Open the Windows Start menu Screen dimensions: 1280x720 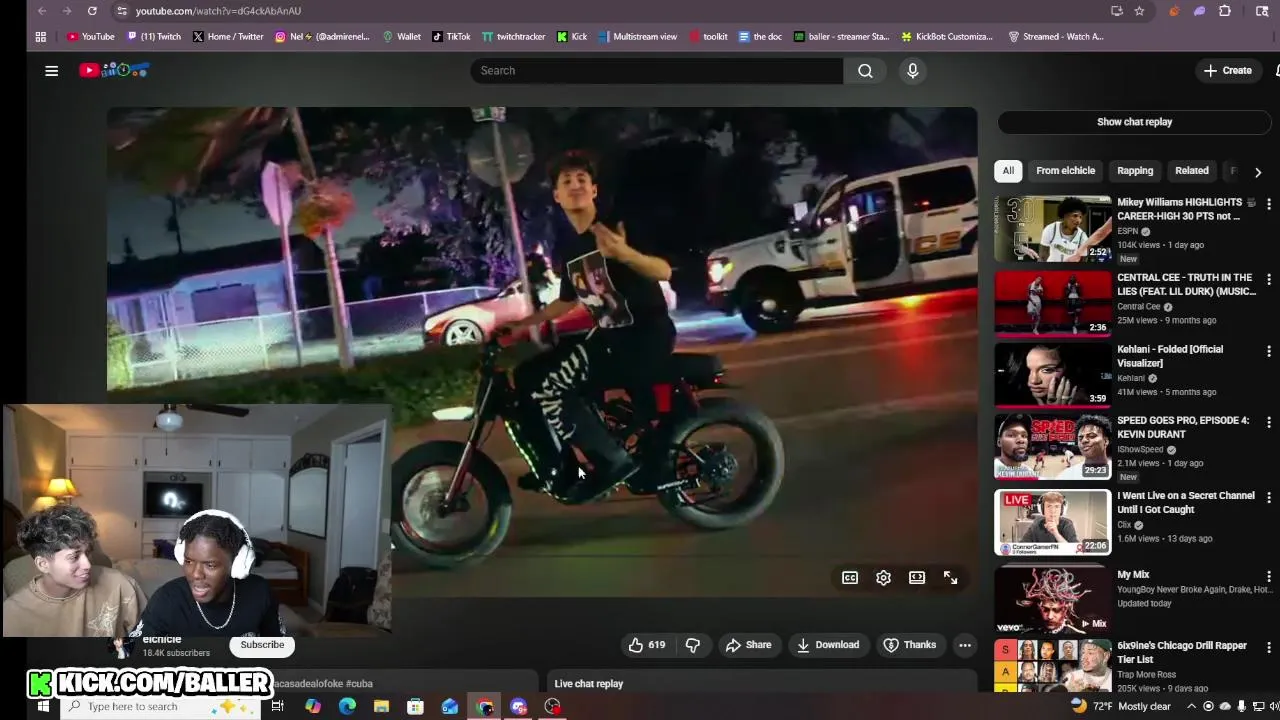pos(43,707)
